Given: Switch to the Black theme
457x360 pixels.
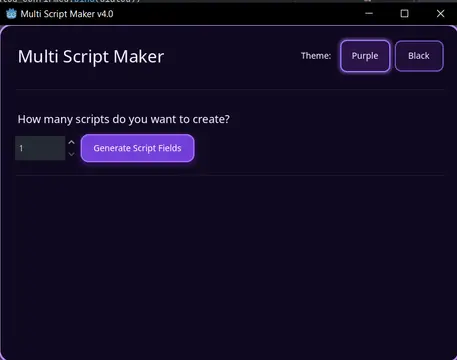Looking at the screenshot, I should point(419,56).
